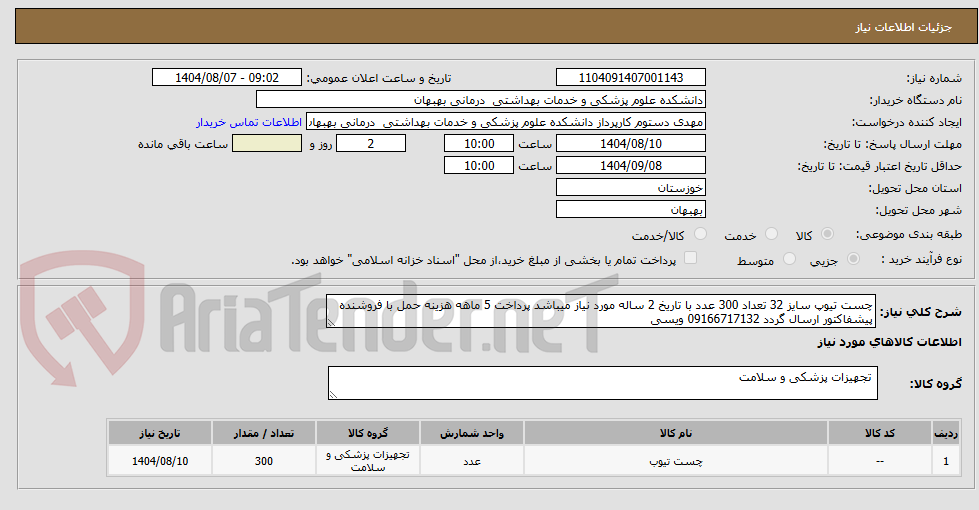This screenshot has height=510, width=979.
Task: Click the کد کالا column header
Action: (x=880, y=433)
